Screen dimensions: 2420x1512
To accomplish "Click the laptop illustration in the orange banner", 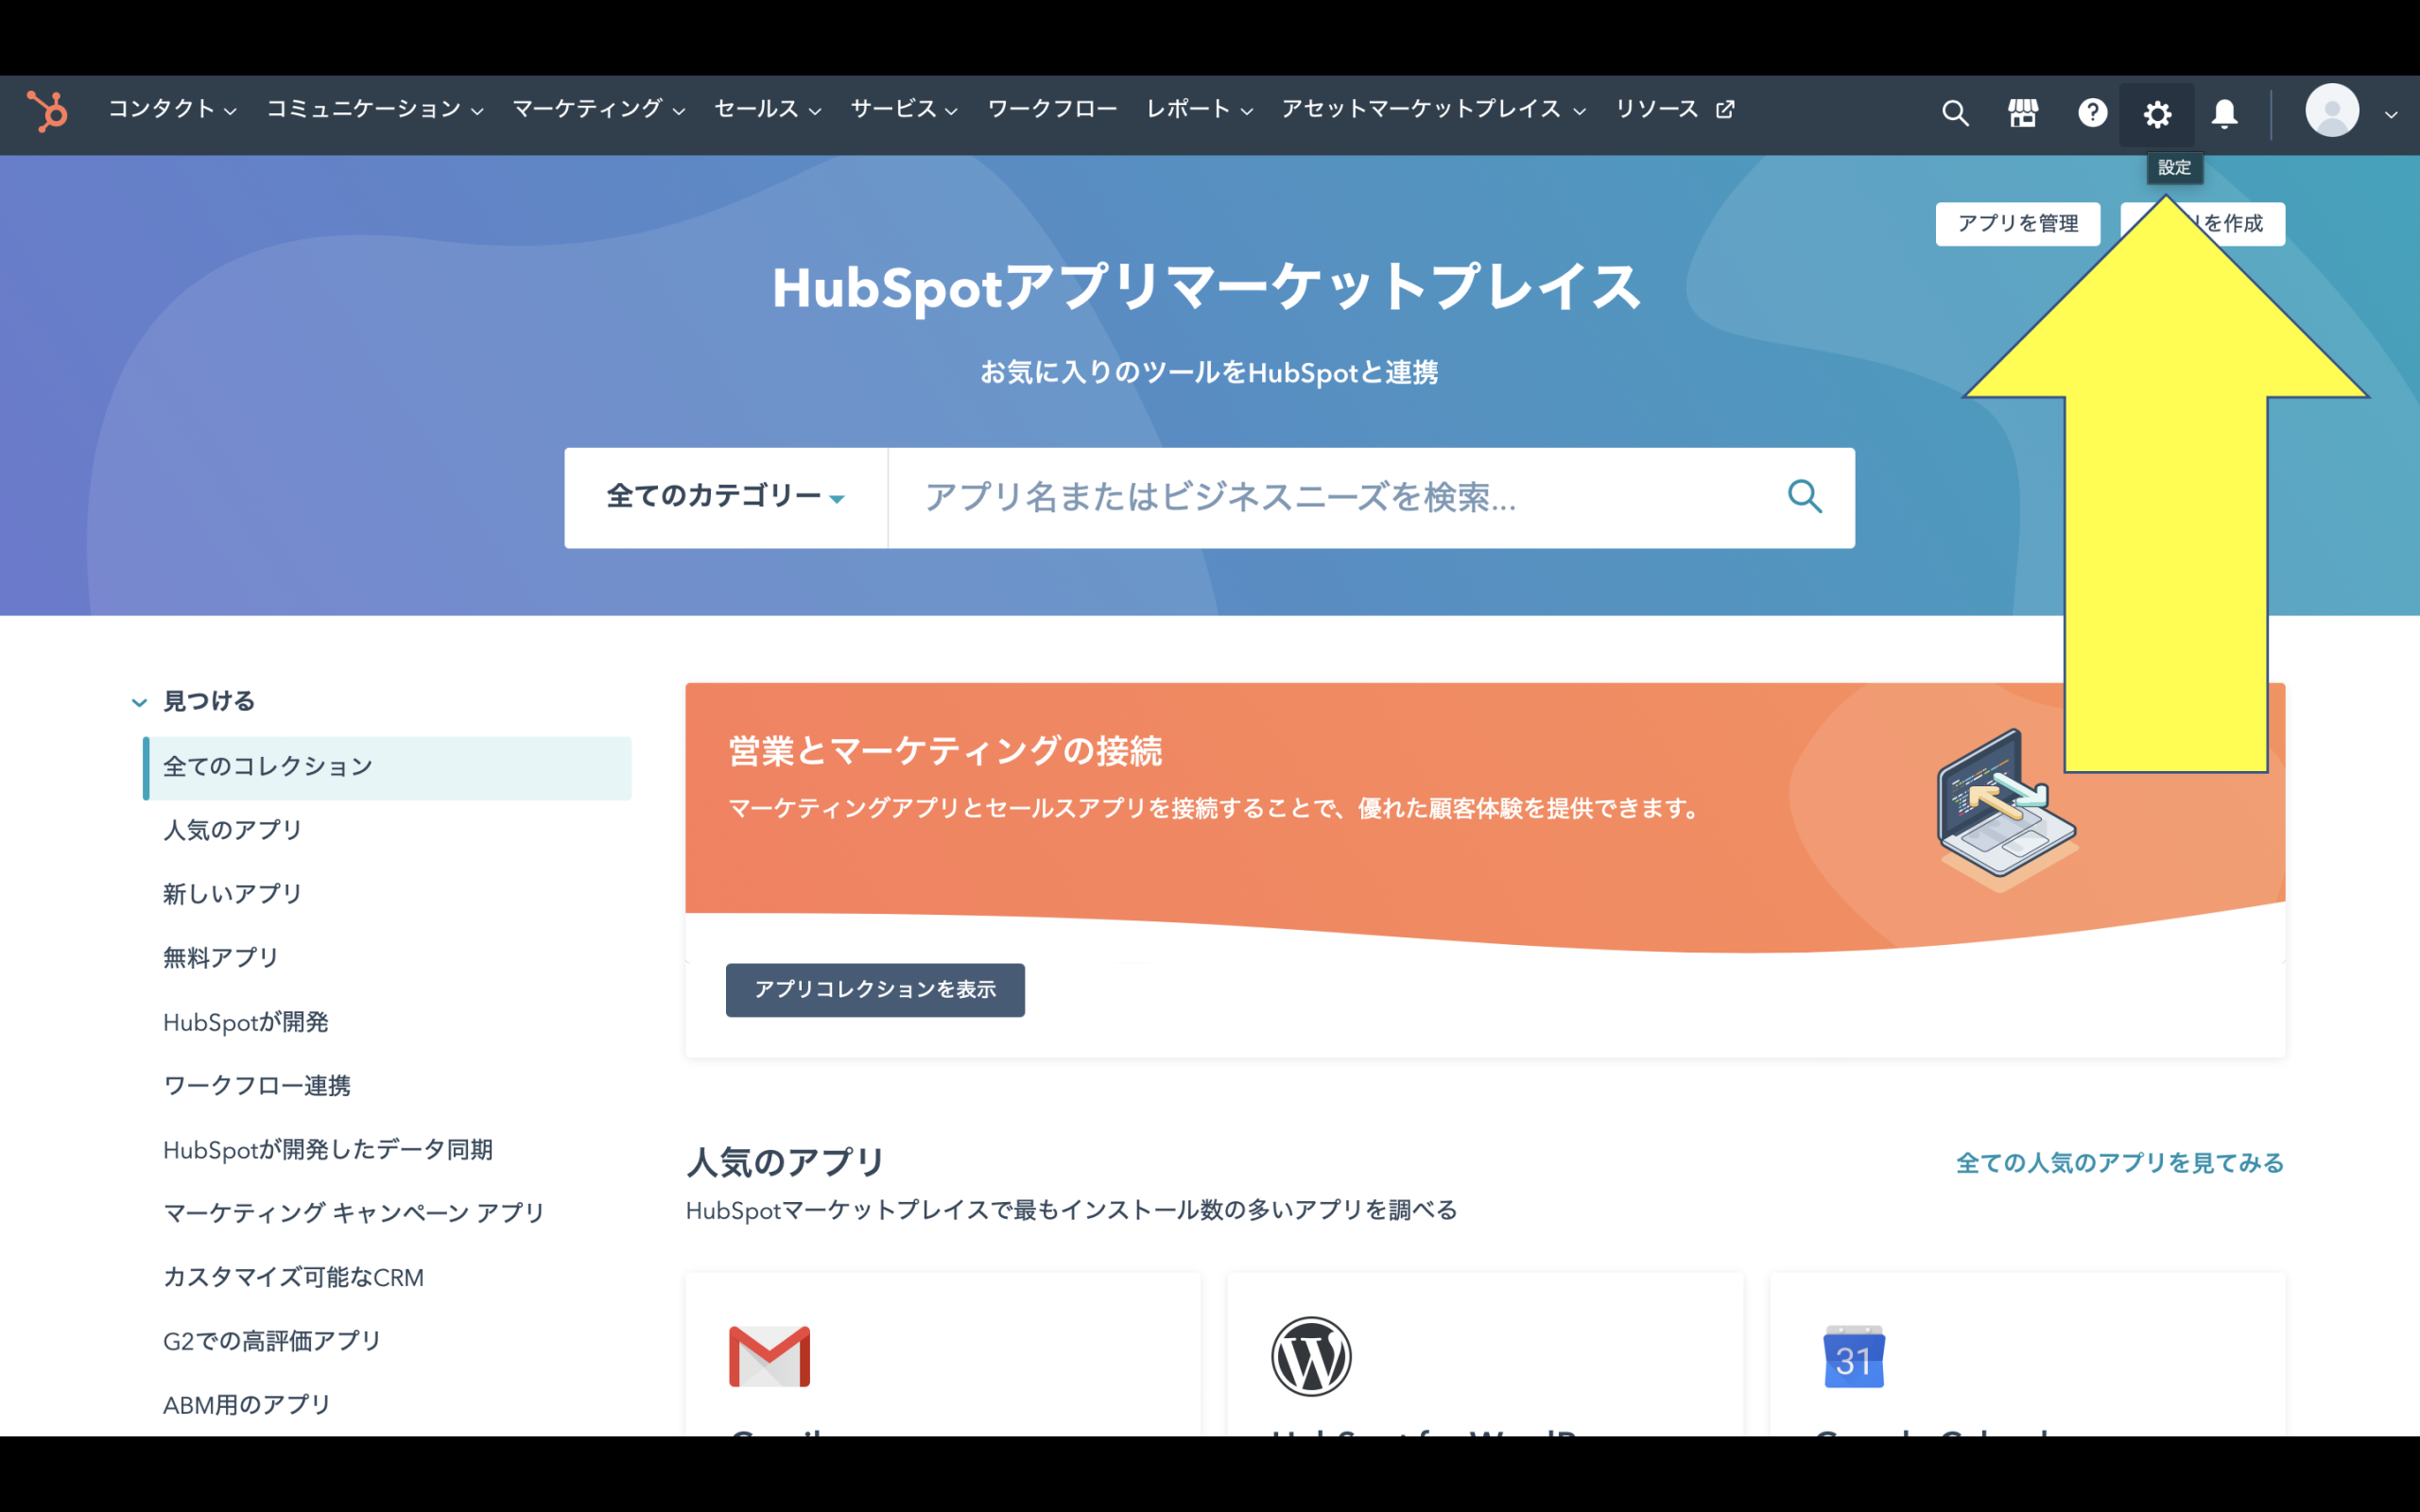I will tap(2007, 810).
